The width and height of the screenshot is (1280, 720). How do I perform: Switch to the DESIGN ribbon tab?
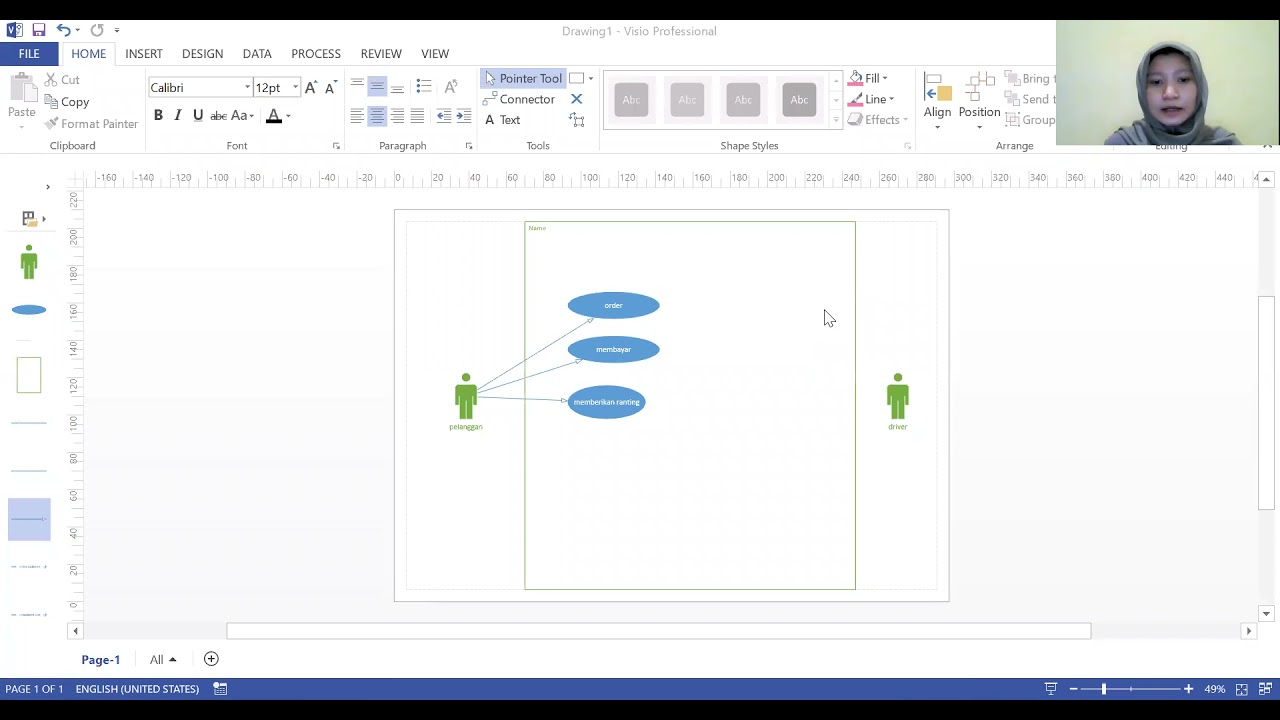coord(202,54)
